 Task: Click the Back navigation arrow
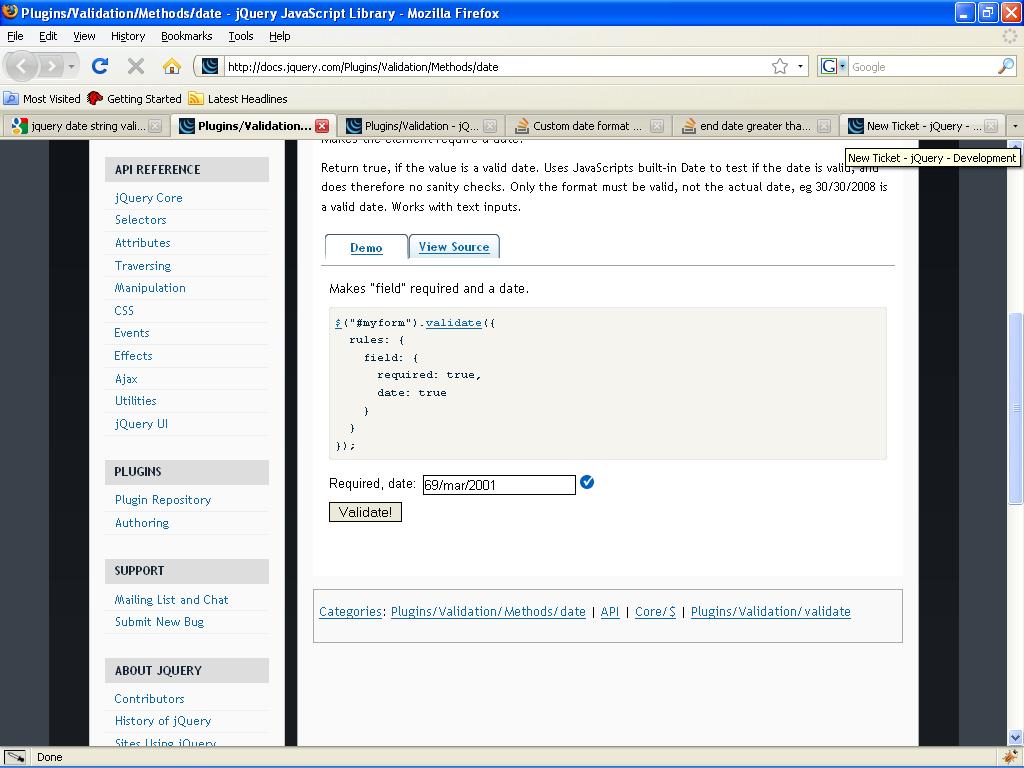[23, 67]
